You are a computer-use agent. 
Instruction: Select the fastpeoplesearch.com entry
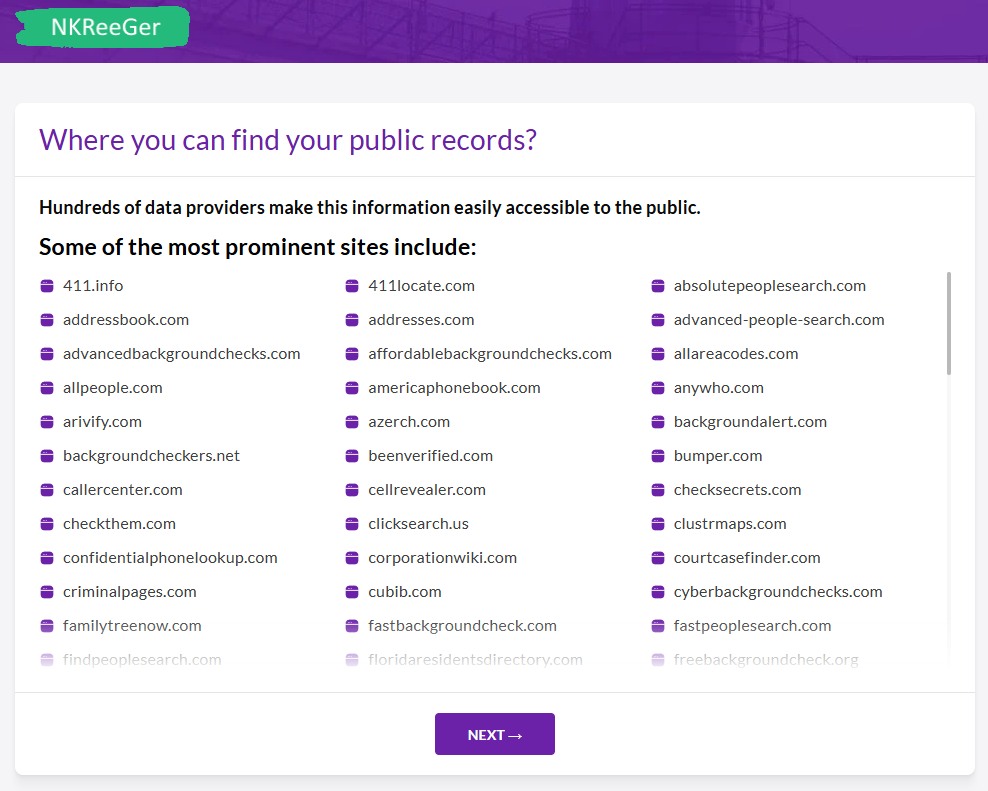point(741,626)
